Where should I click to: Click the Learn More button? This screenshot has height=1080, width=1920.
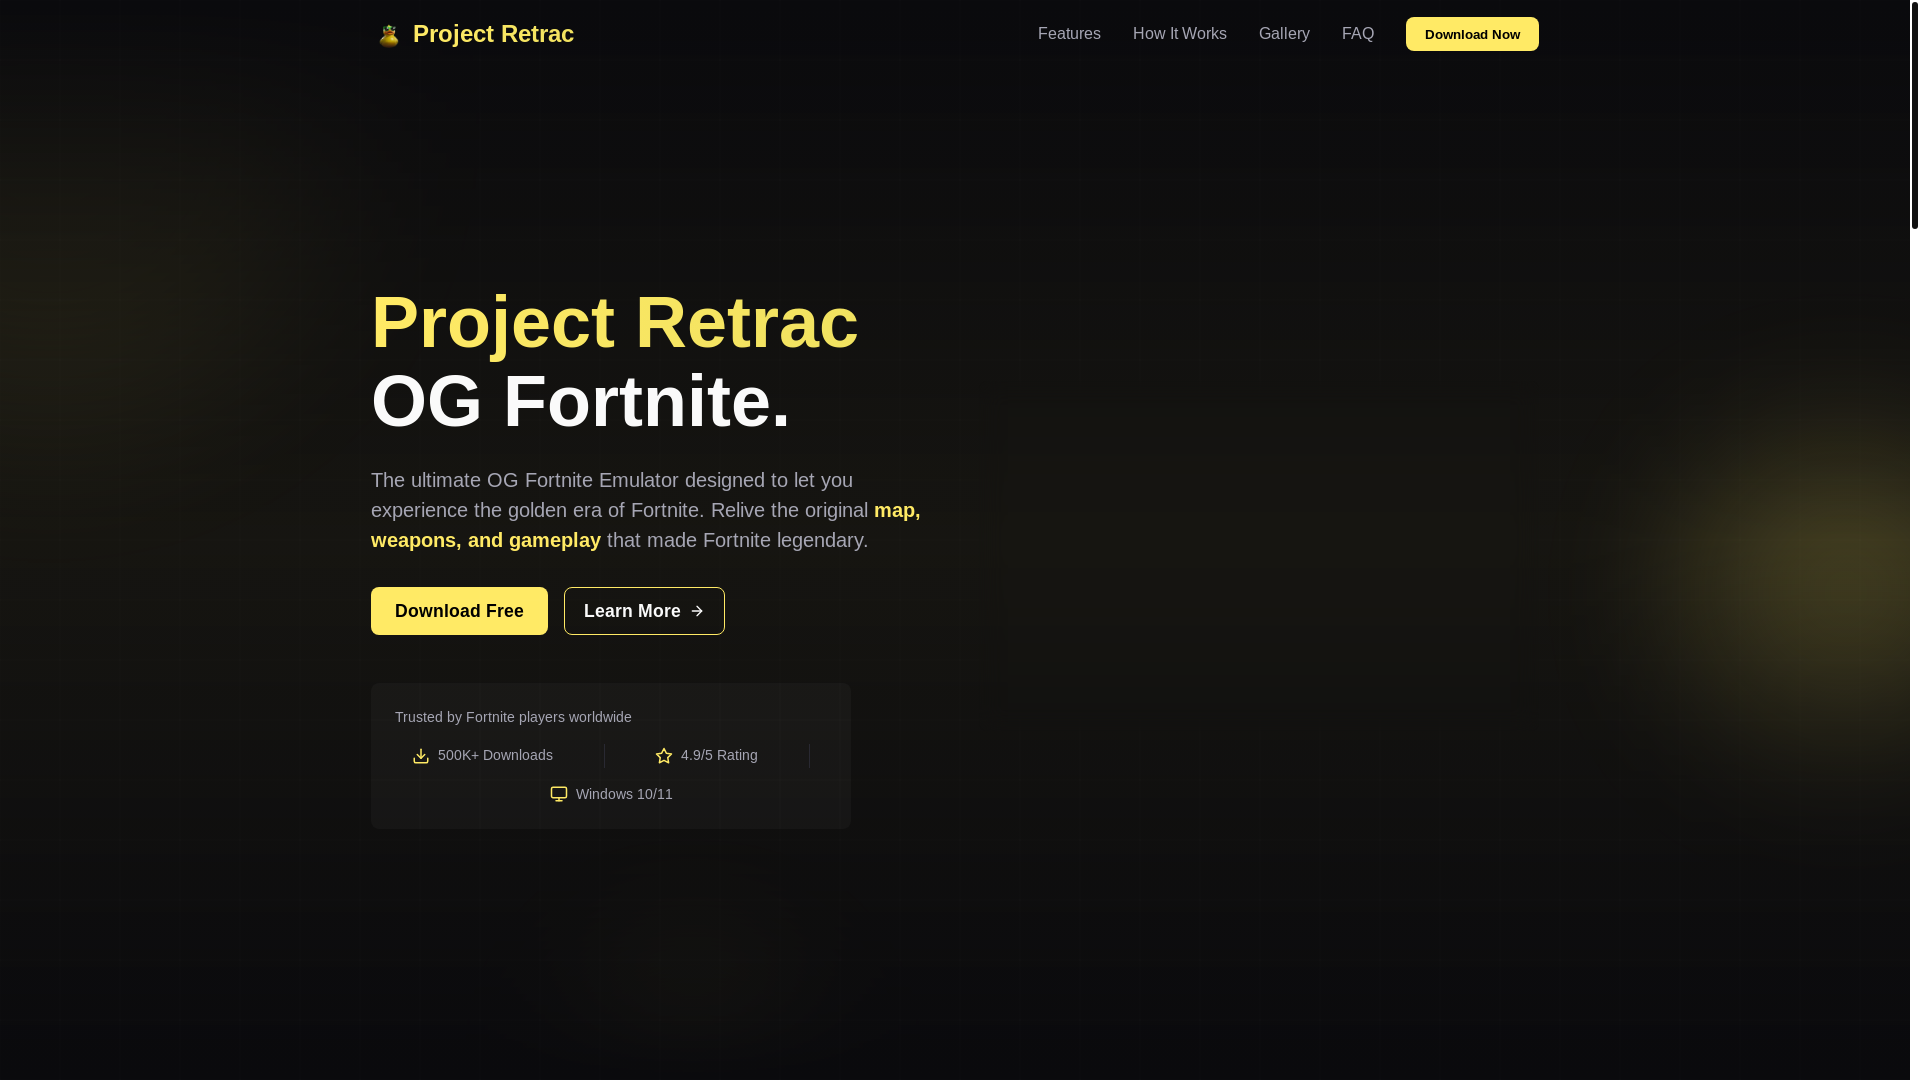coord(644,611)
